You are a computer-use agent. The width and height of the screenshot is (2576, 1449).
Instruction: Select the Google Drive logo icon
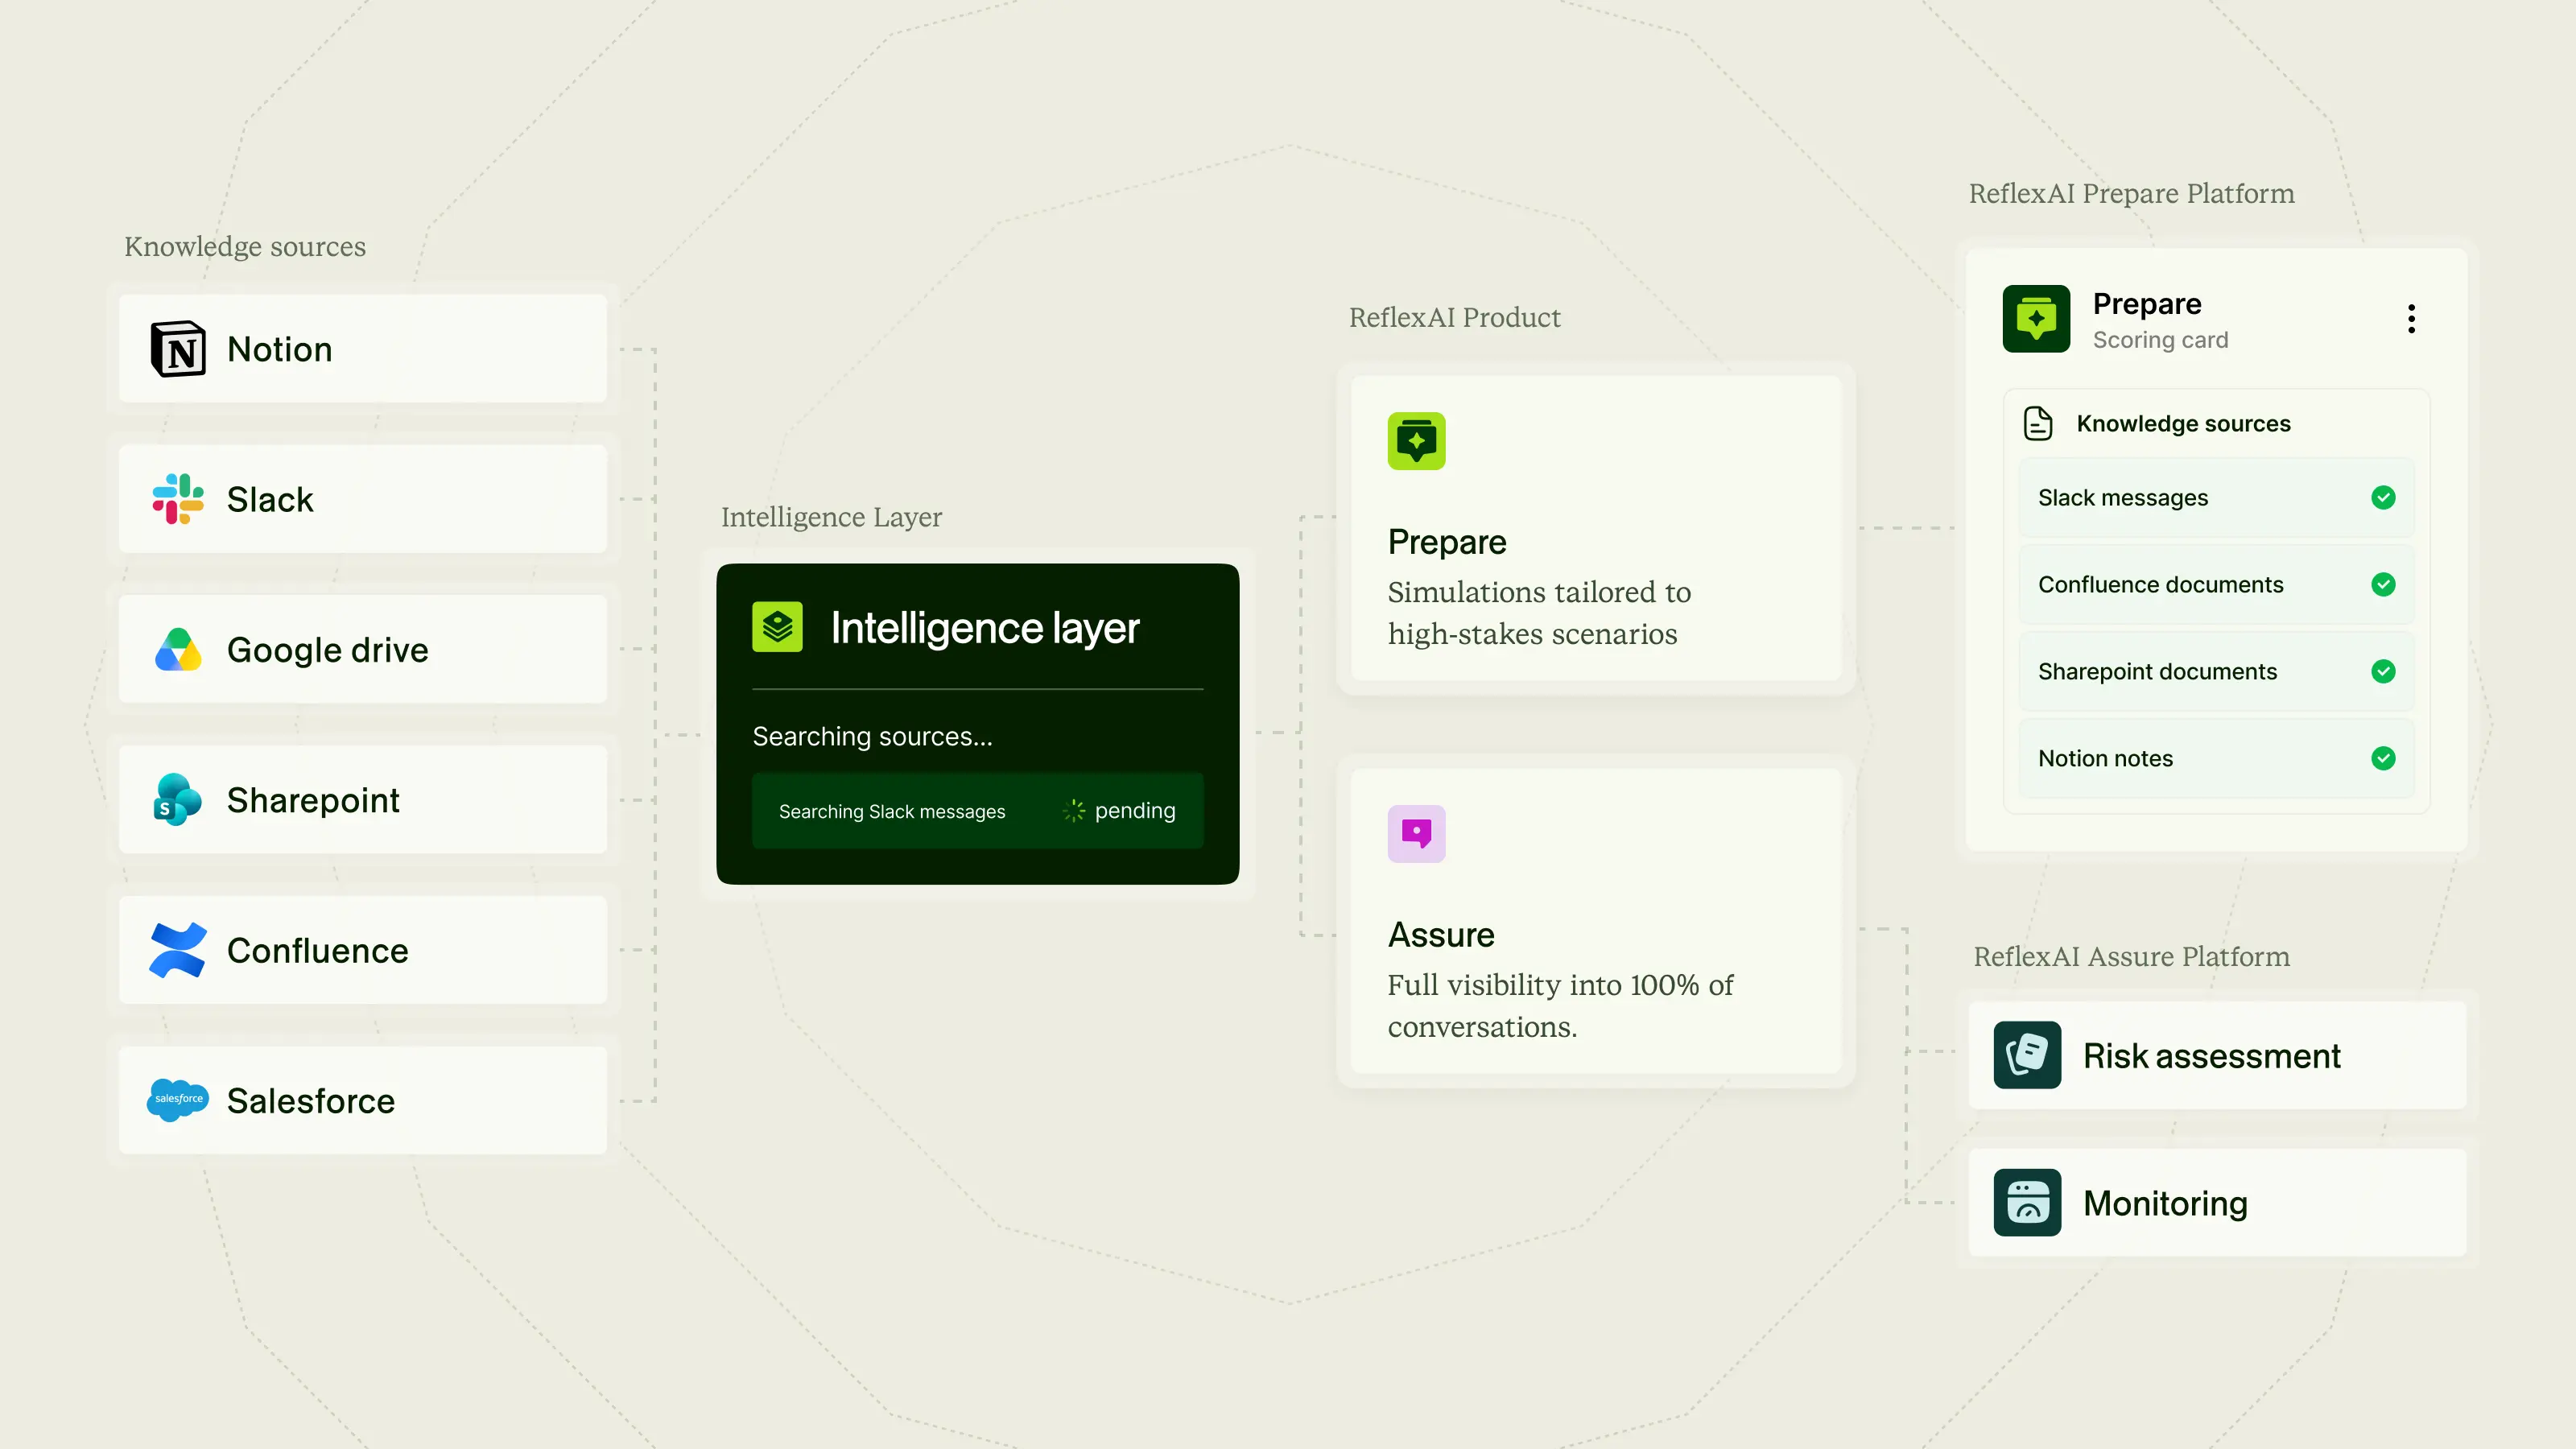178,650
